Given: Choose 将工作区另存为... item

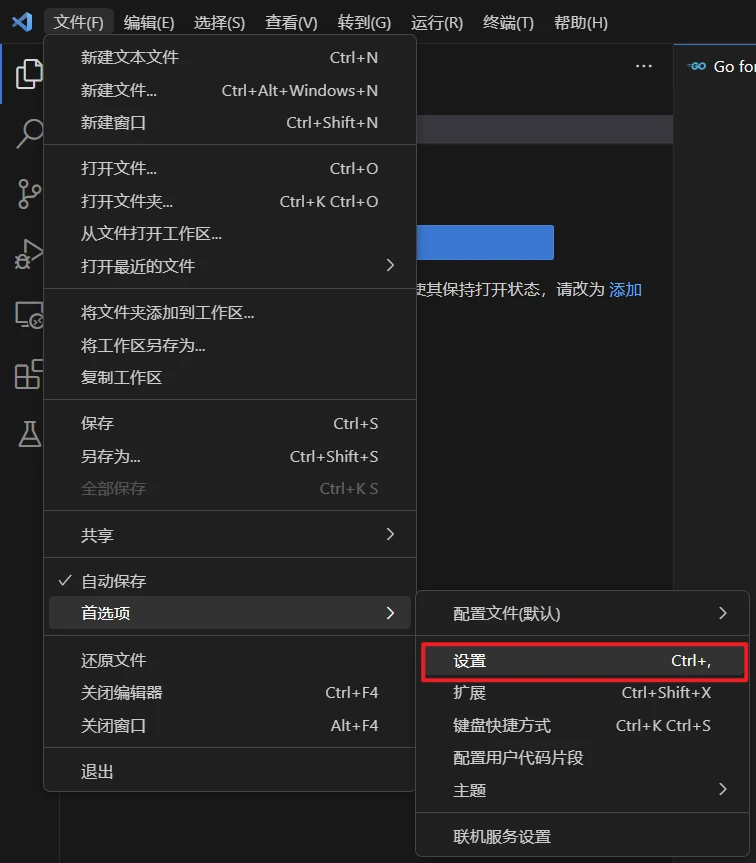Looking at the screenshot, I should click(230, 345).
